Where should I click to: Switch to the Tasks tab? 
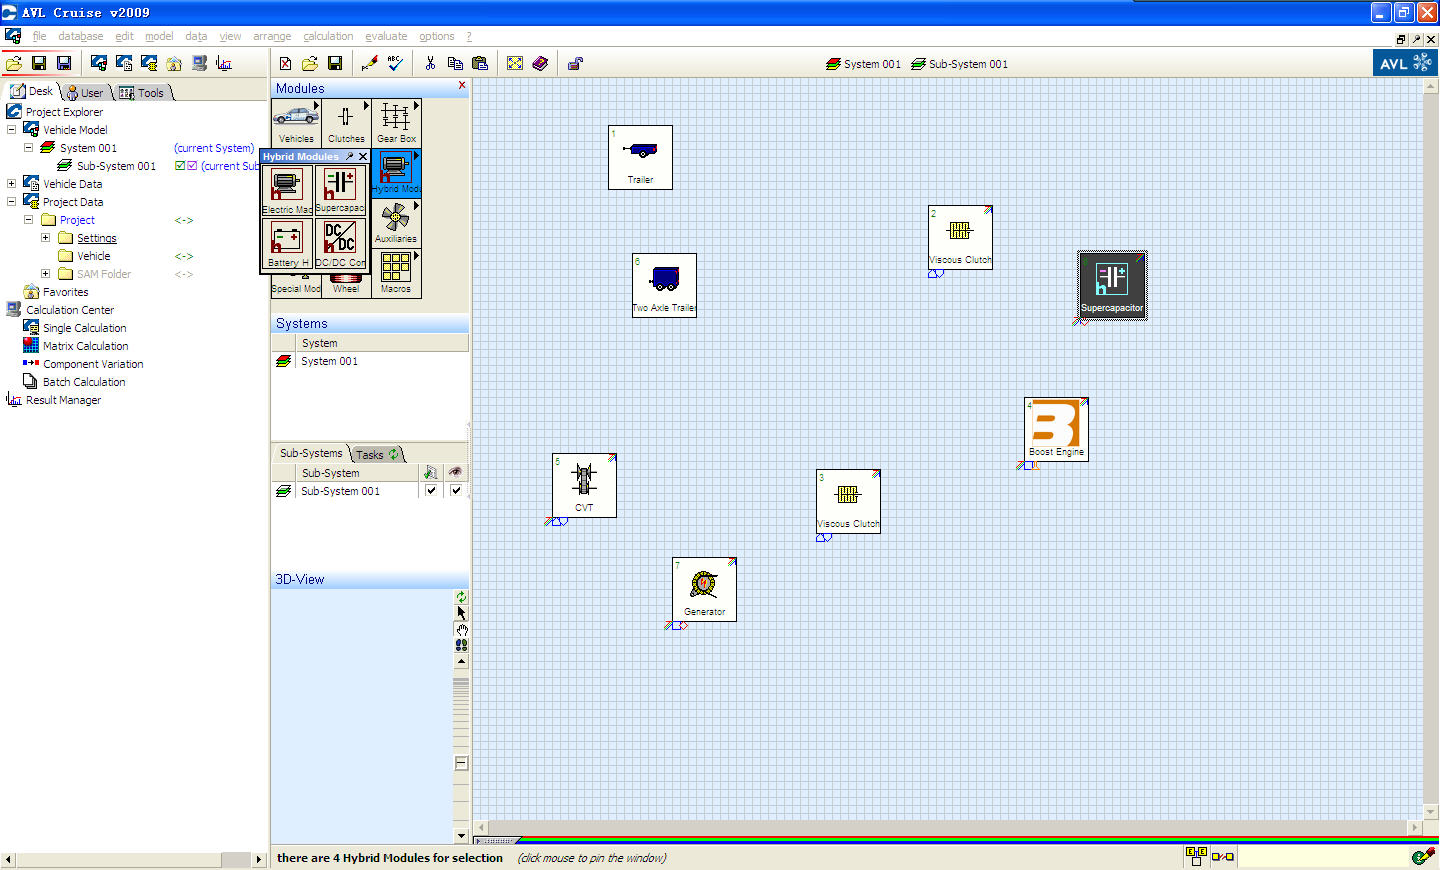click(377, 454)
